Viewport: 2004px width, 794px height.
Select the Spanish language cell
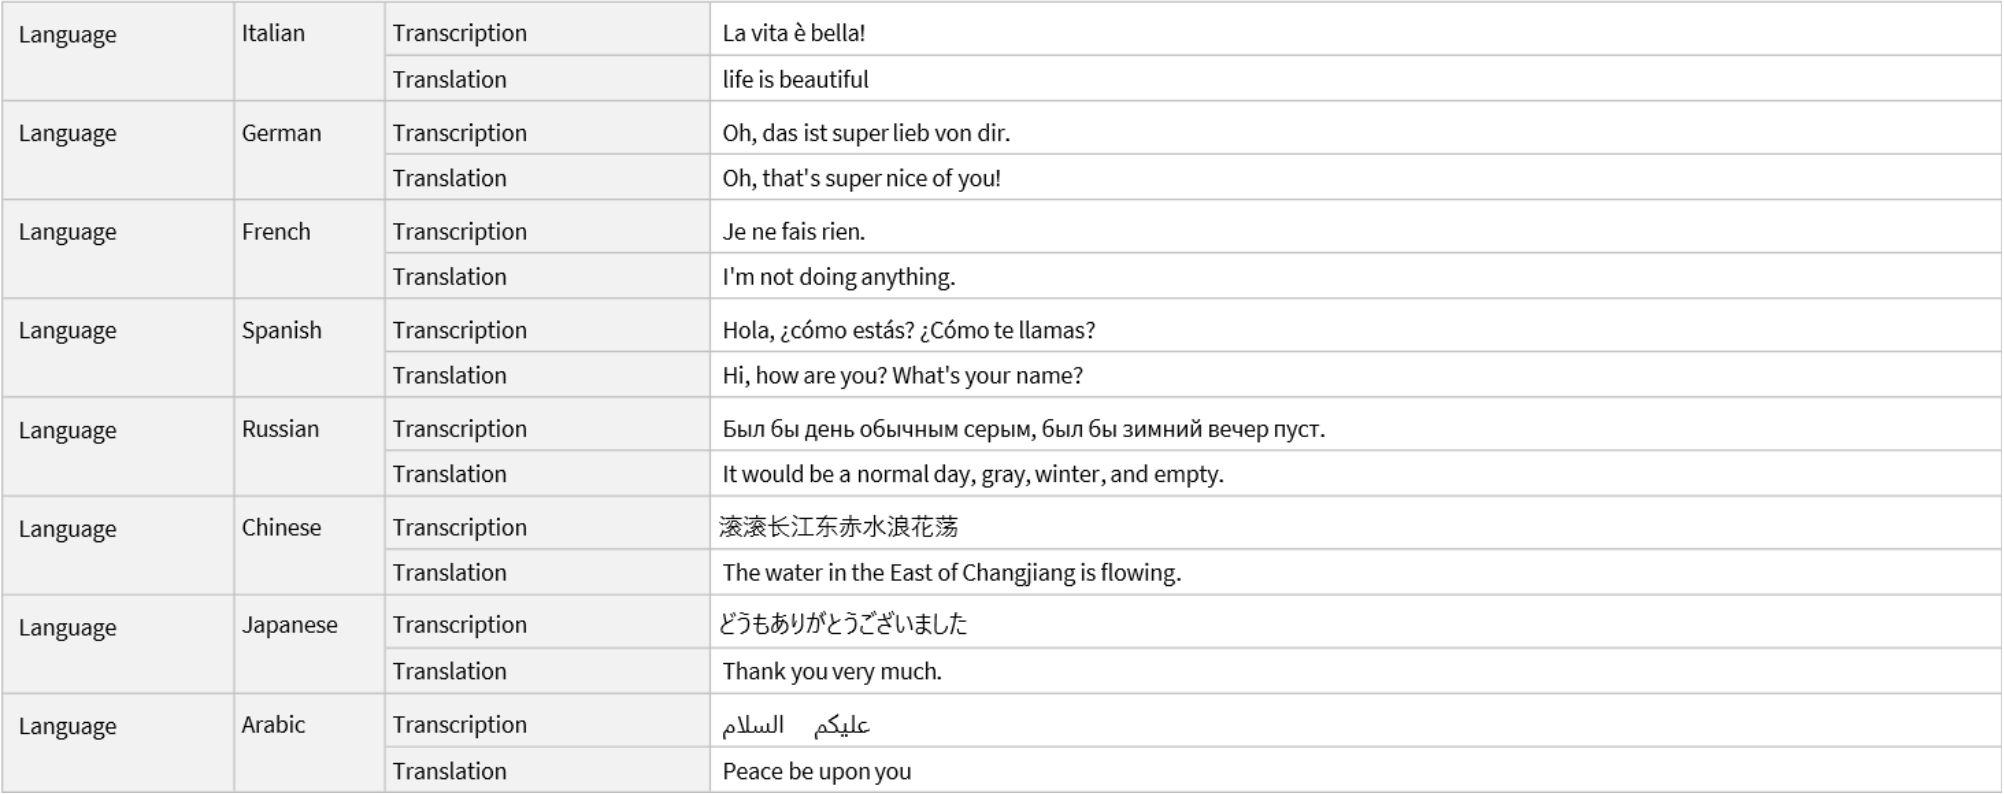coord(281,330)
